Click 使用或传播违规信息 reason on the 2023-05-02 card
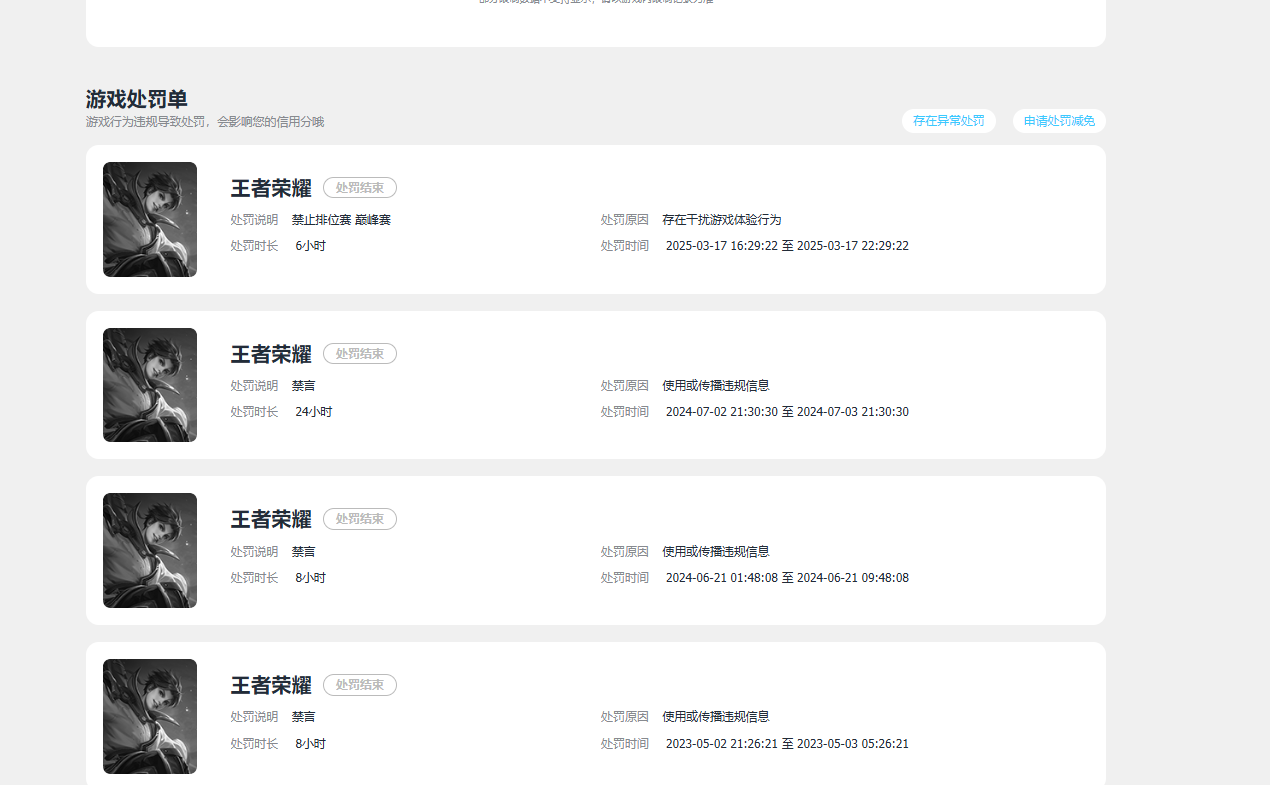 [x=716, y=717]
